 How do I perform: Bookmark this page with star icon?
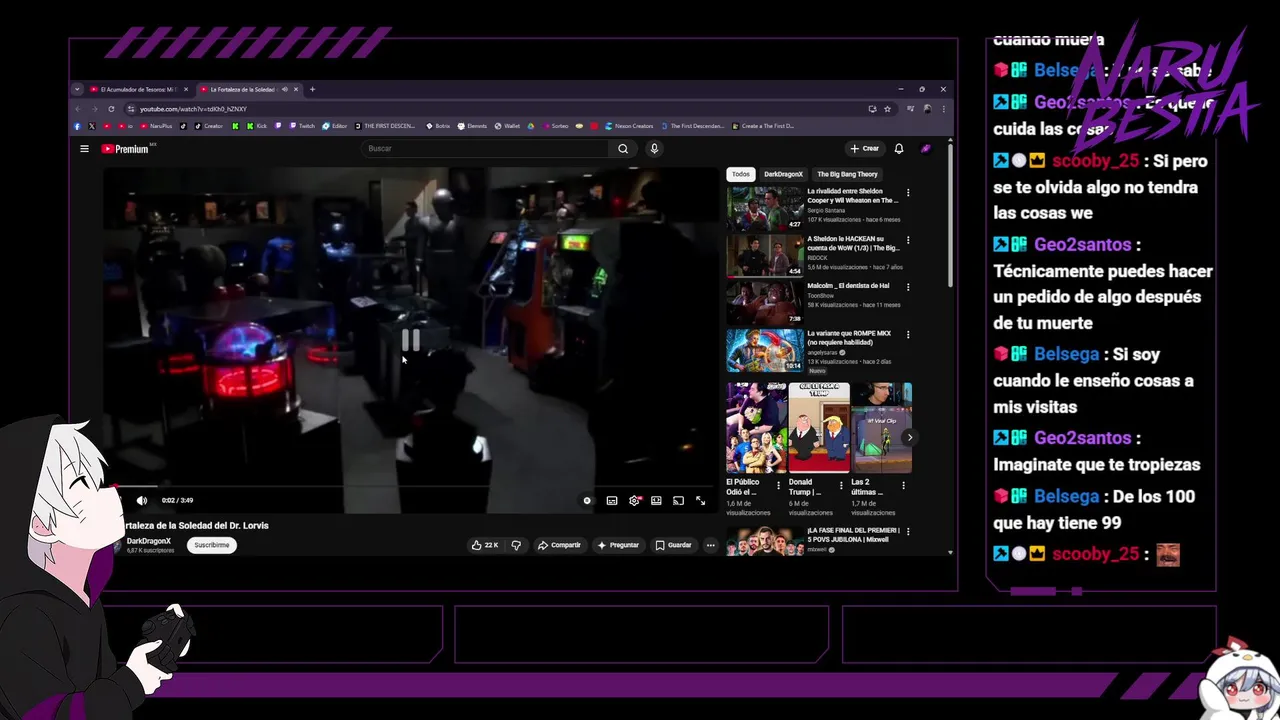click(887, 109)
